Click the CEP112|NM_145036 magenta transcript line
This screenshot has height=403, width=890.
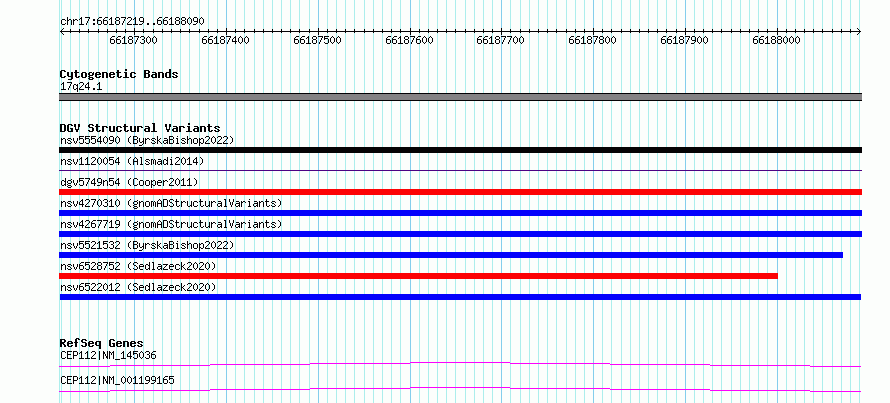[460, 364]
